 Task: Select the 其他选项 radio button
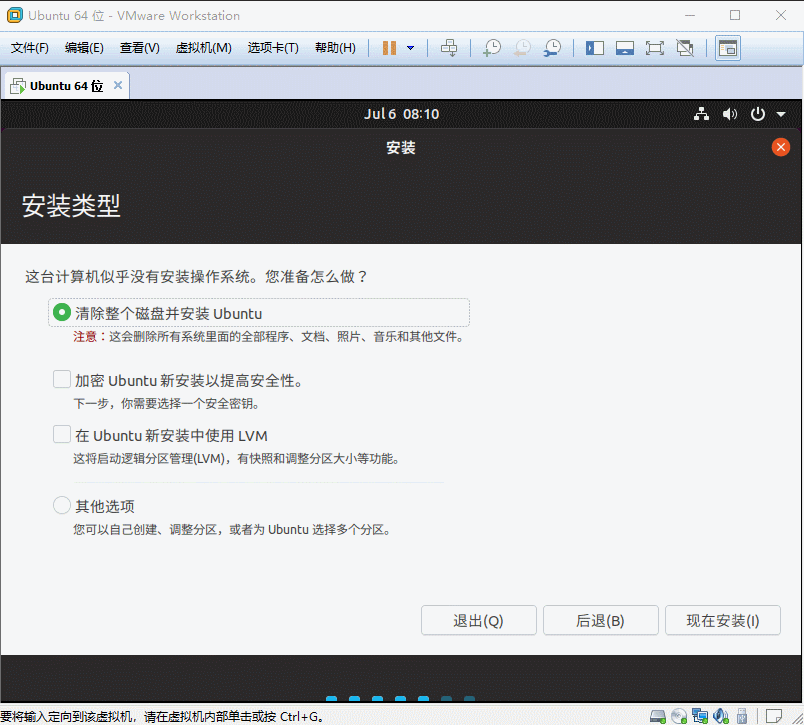coord(62,506)
